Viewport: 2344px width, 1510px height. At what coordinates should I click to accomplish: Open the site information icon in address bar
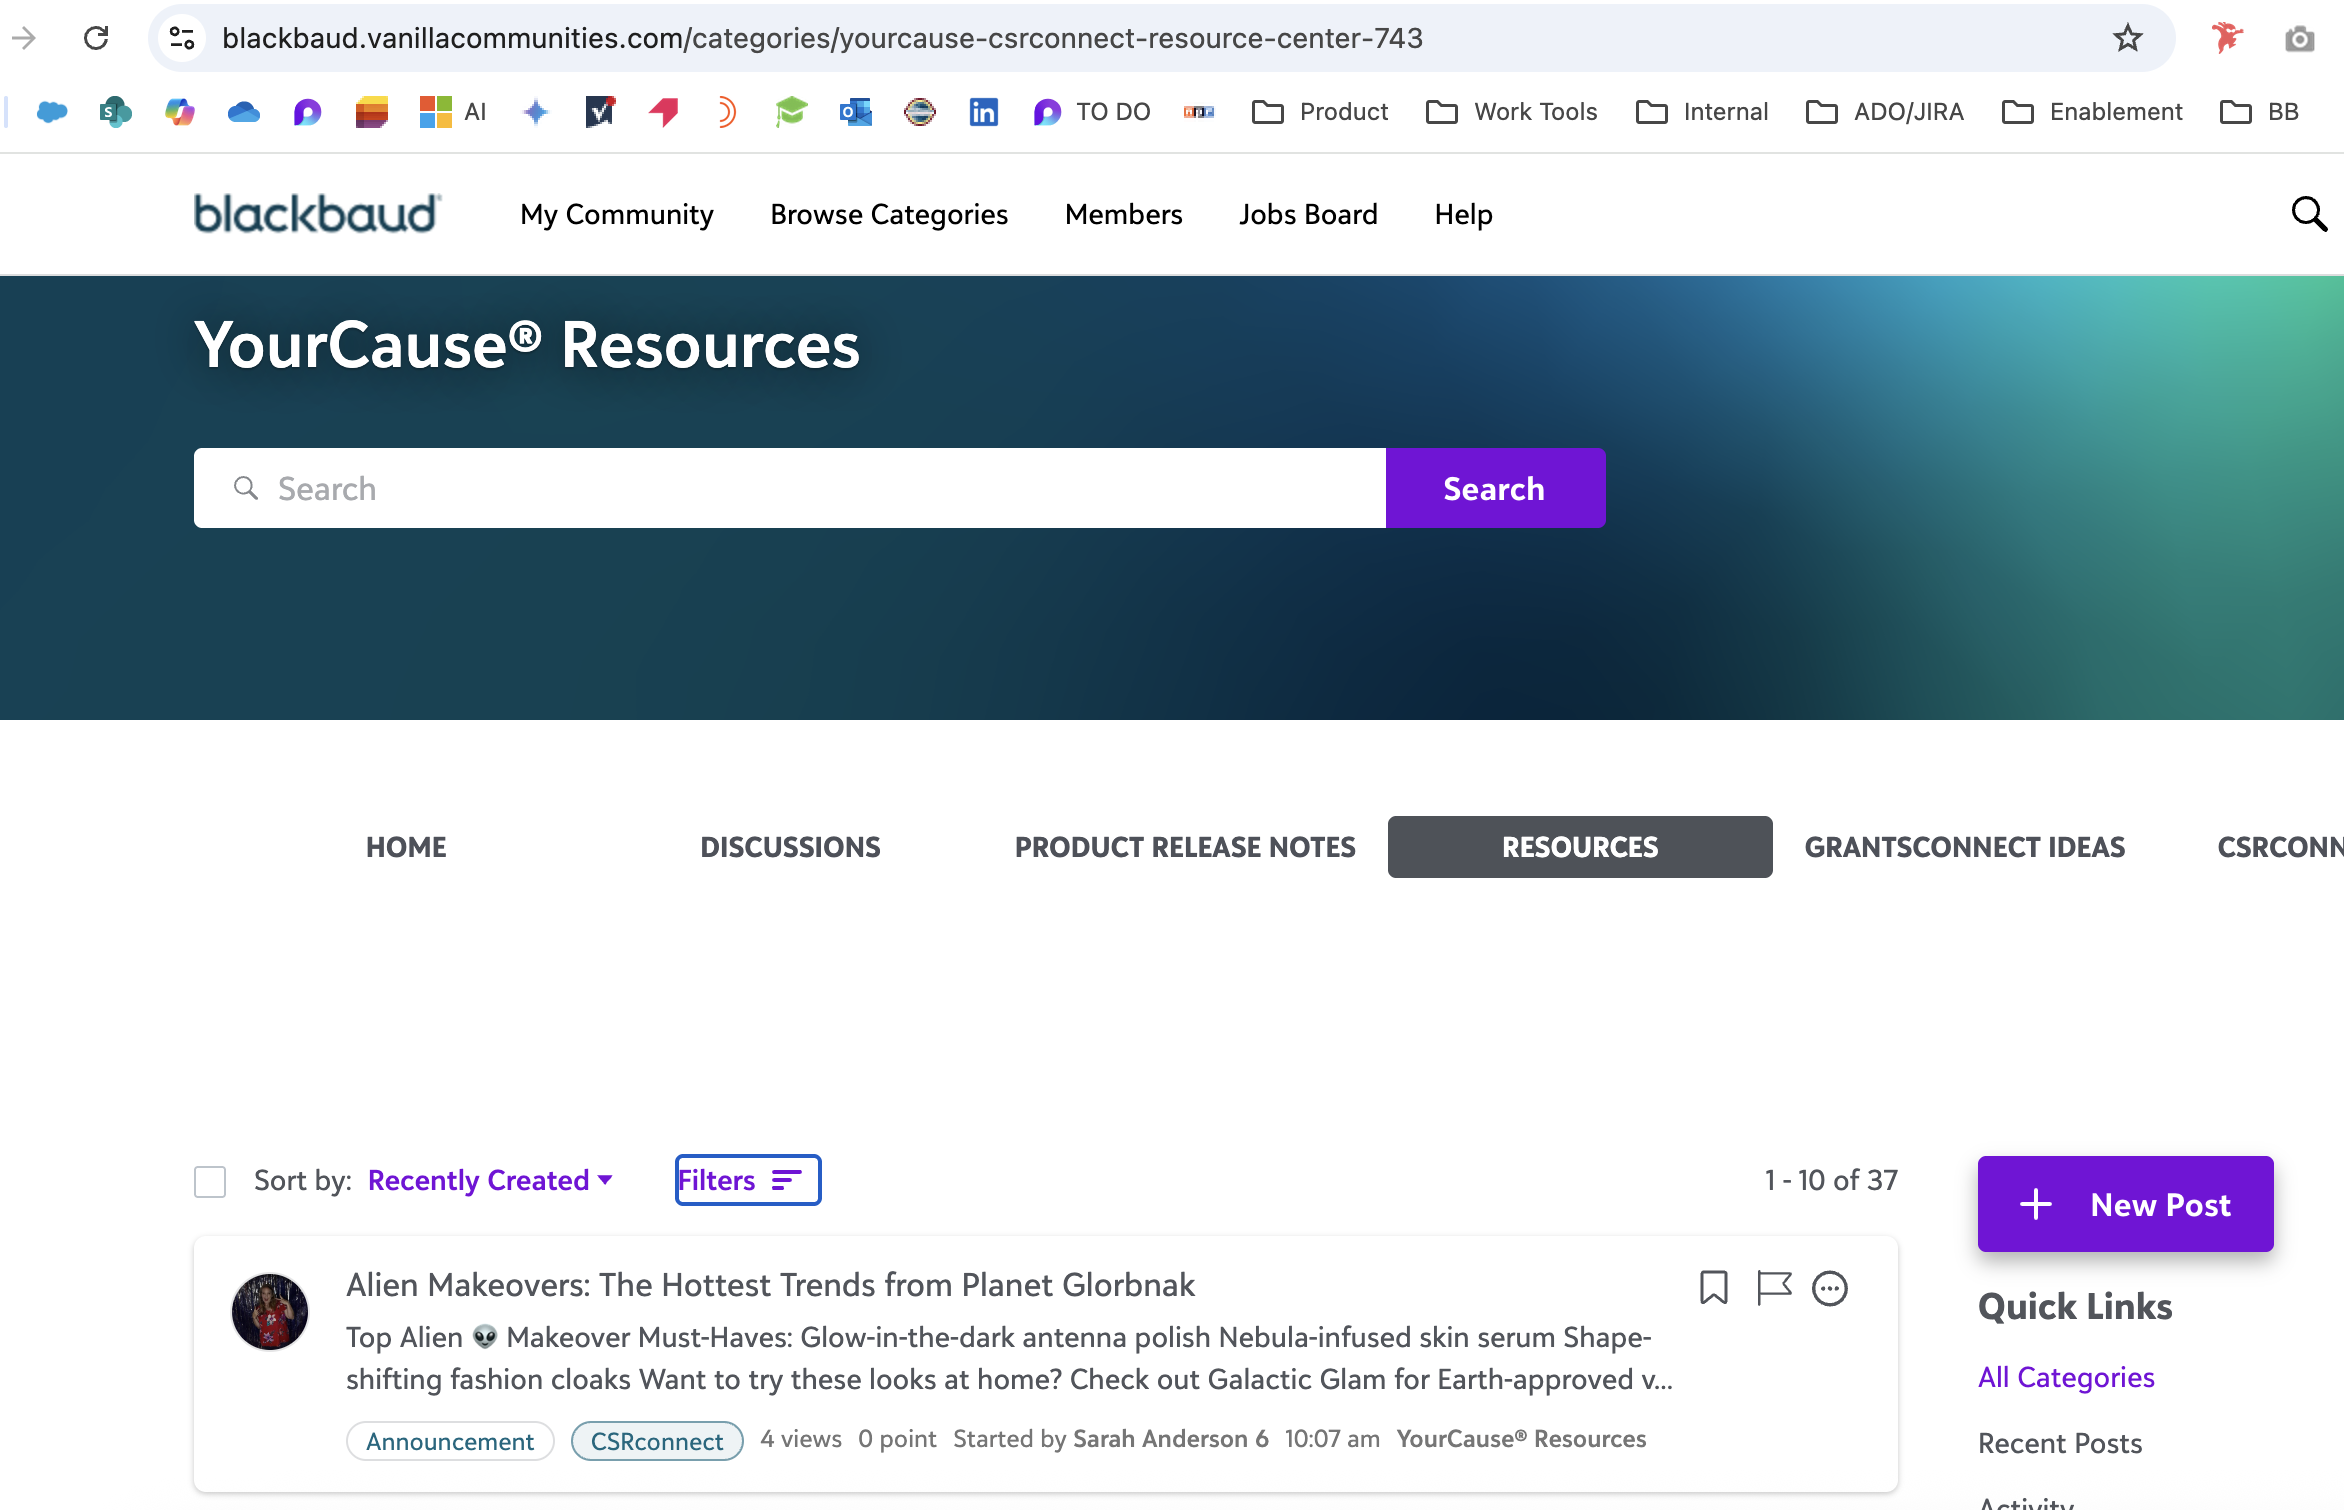point(182,38)
